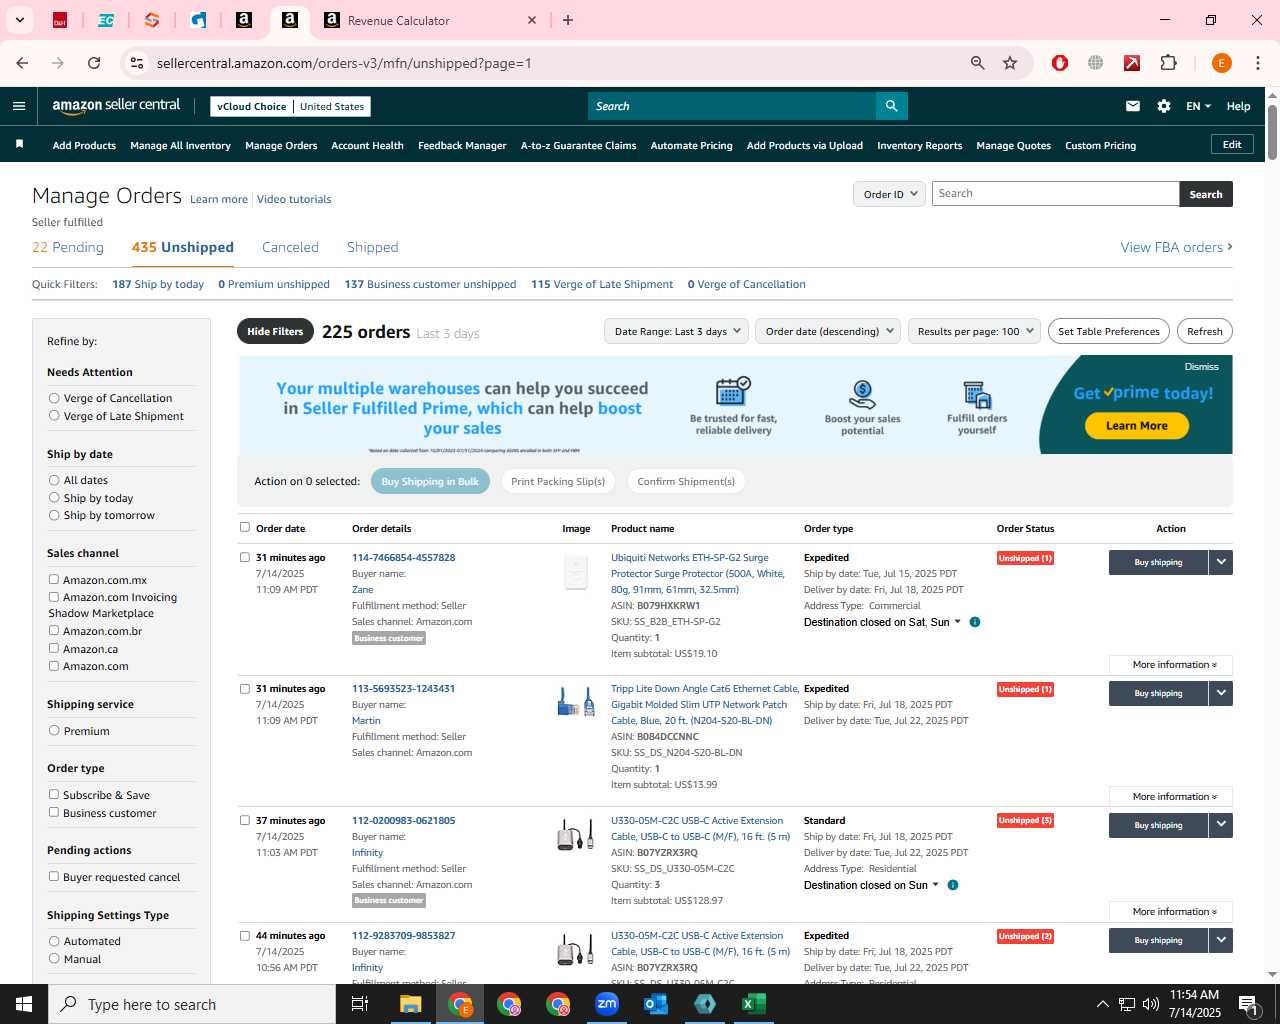This screenshot has height=1024, width=1280.
Task: Check the Business customer filter
Action: 54,812
